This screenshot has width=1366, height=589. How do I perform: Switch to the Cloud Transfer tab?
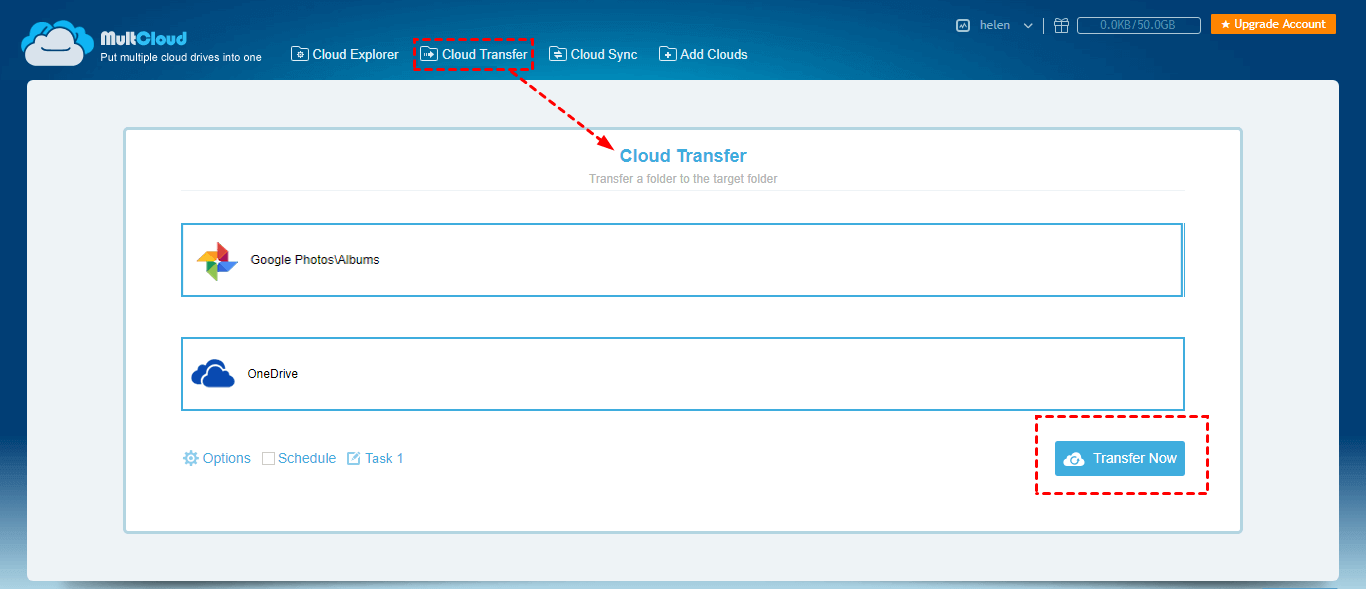tap(474, 54)
